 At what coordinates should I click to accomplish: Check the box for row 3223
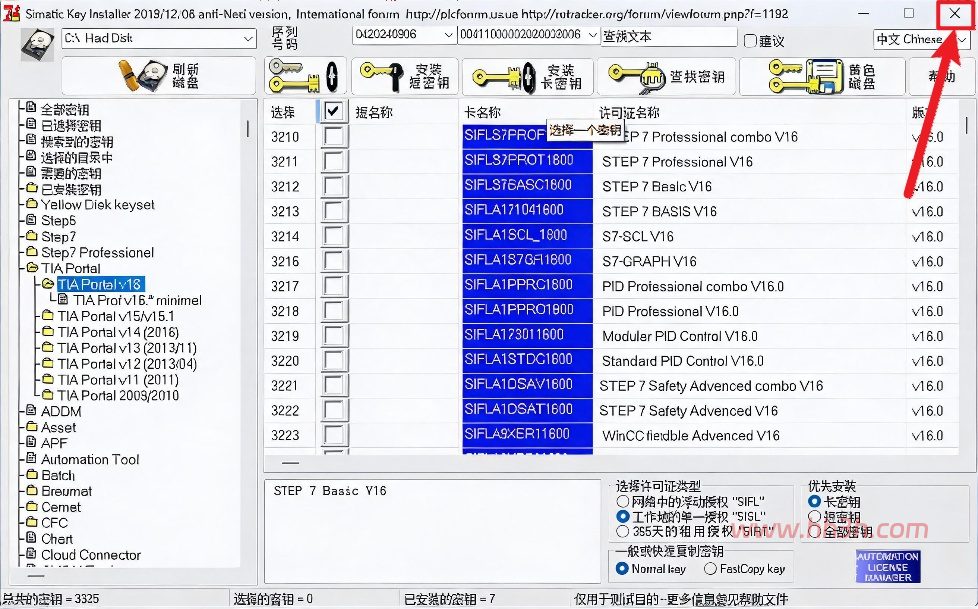pyautogui.click(x=333, y=435)
